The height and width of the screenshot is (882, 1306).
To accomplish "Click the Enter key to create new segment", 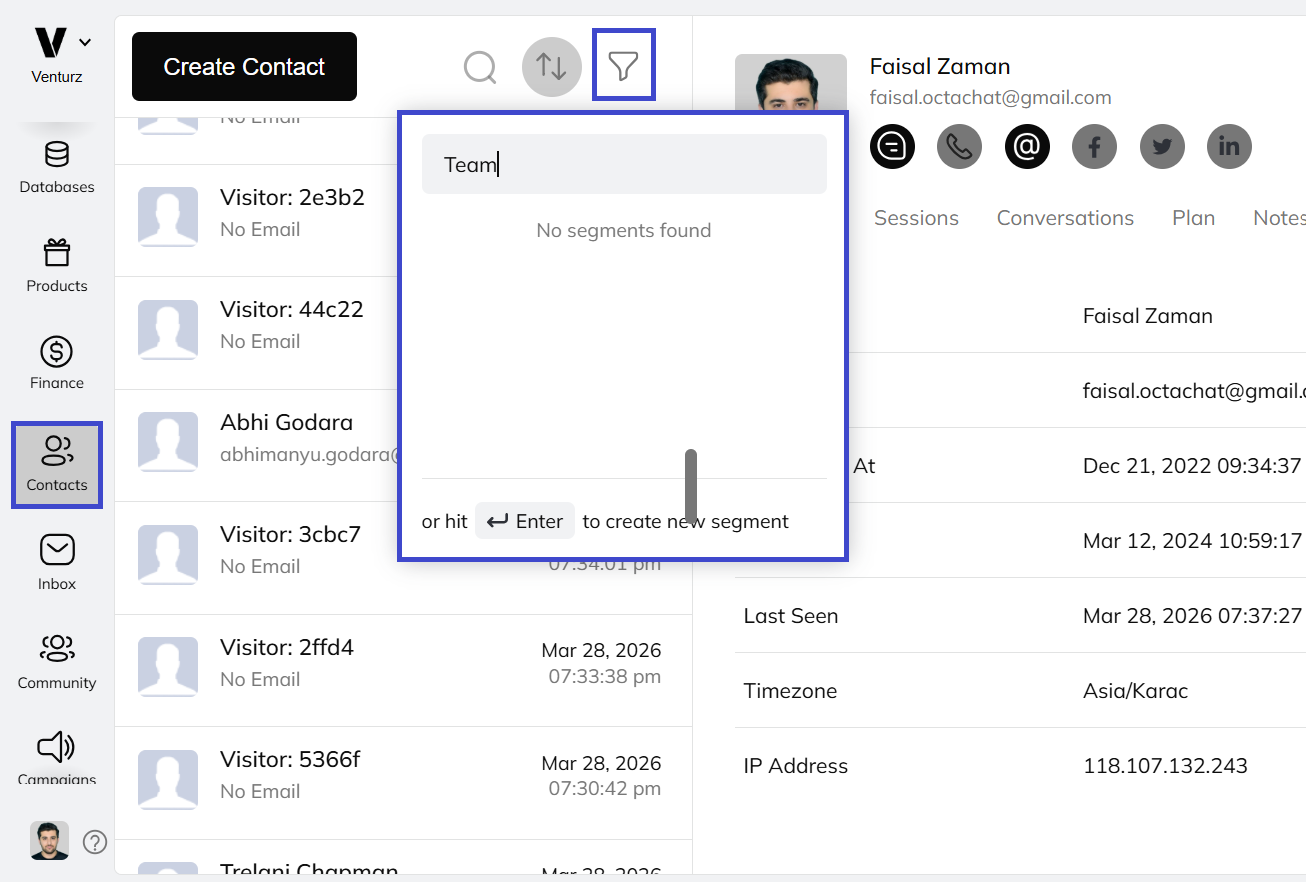I will click(x=524, y=520).
